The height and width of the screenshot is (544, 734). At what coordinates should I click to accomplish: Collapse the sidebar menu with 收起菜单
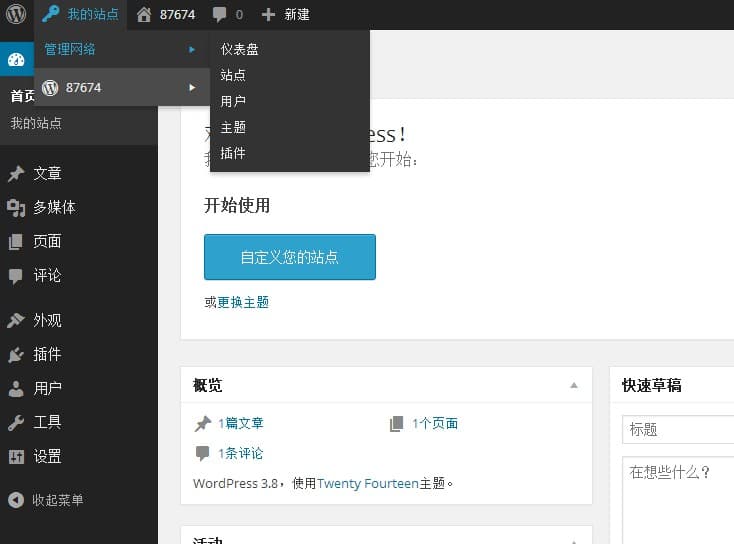tap(46, 500)
